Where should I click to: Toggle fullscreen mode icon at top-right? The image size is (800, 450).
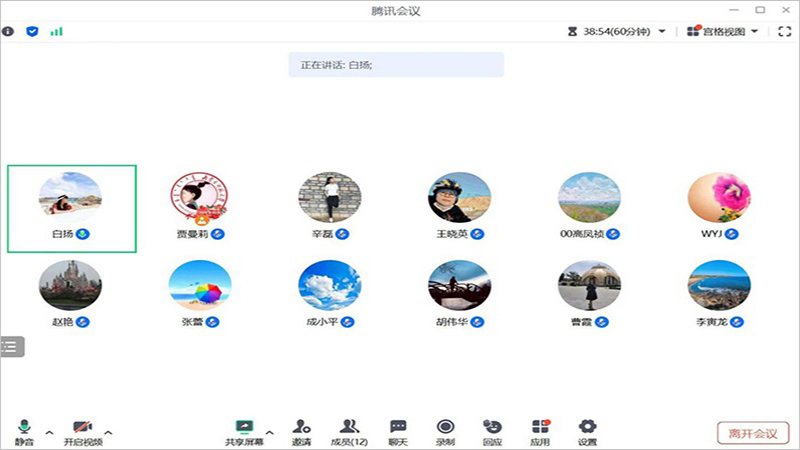point(784,31)
